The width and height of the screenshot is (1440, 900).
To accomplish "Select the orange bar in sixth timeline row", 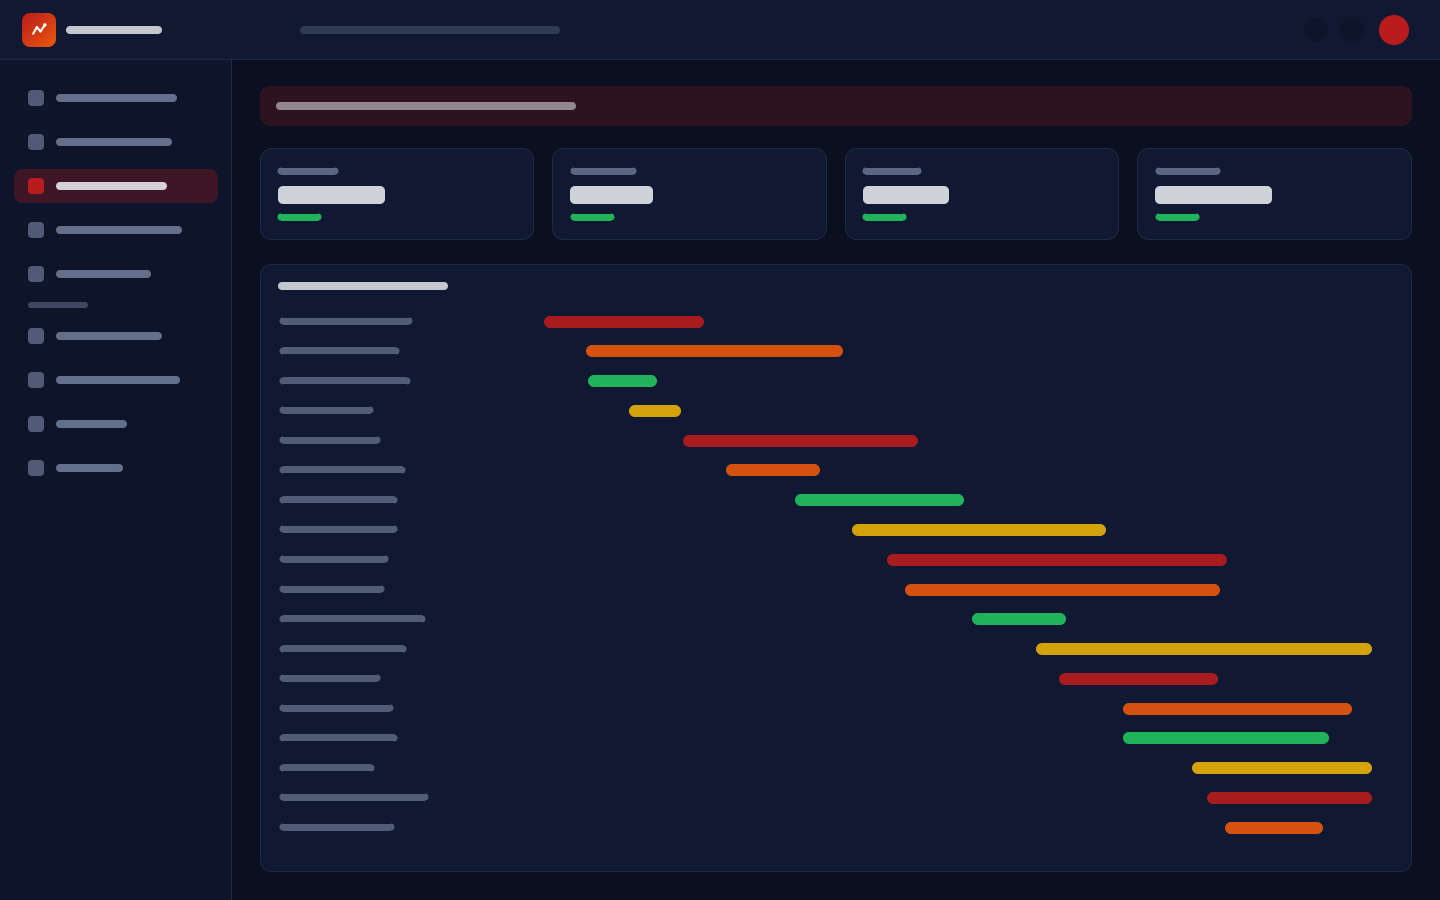I will (773, 470).
